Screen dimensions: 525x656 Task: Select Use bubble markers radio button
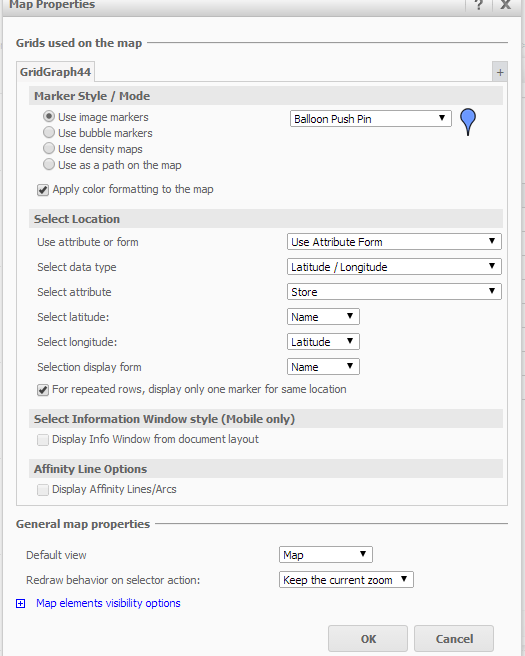click(x=49, y=132)
